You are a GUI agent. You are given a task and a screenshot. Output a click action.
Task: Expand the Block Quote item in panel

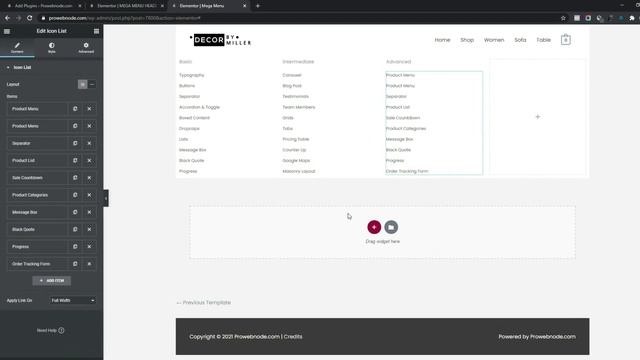click(38, 229)
